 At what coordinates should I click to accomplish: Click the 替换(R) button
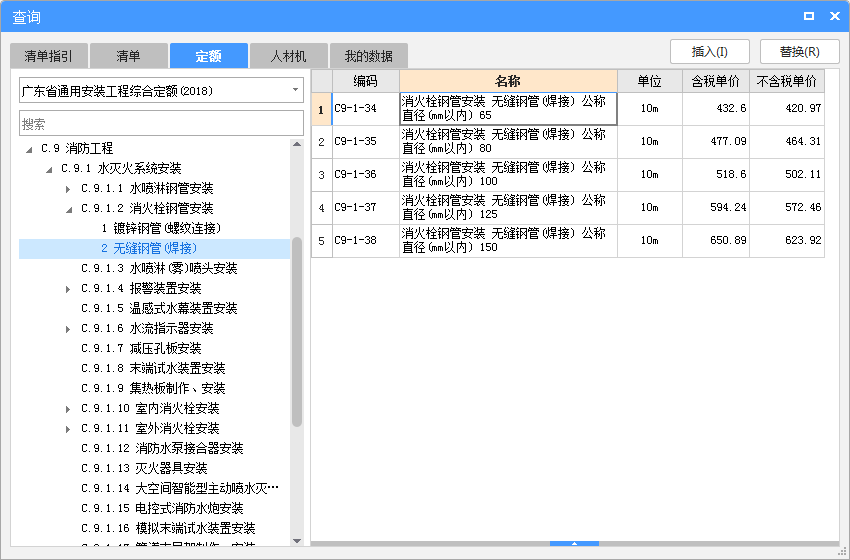pyautogui.click(x=800, y=52)
